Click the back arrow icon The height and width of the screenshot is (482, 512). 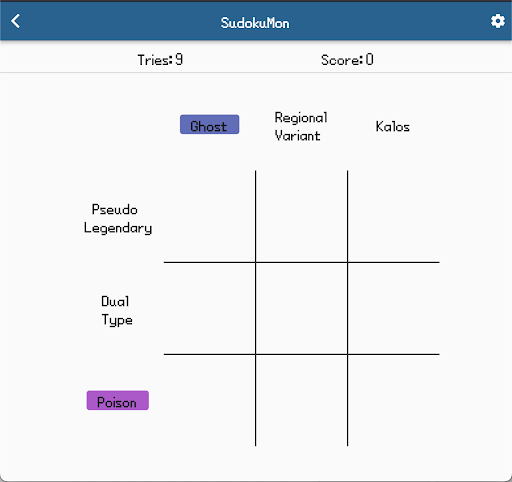point(15,21)
